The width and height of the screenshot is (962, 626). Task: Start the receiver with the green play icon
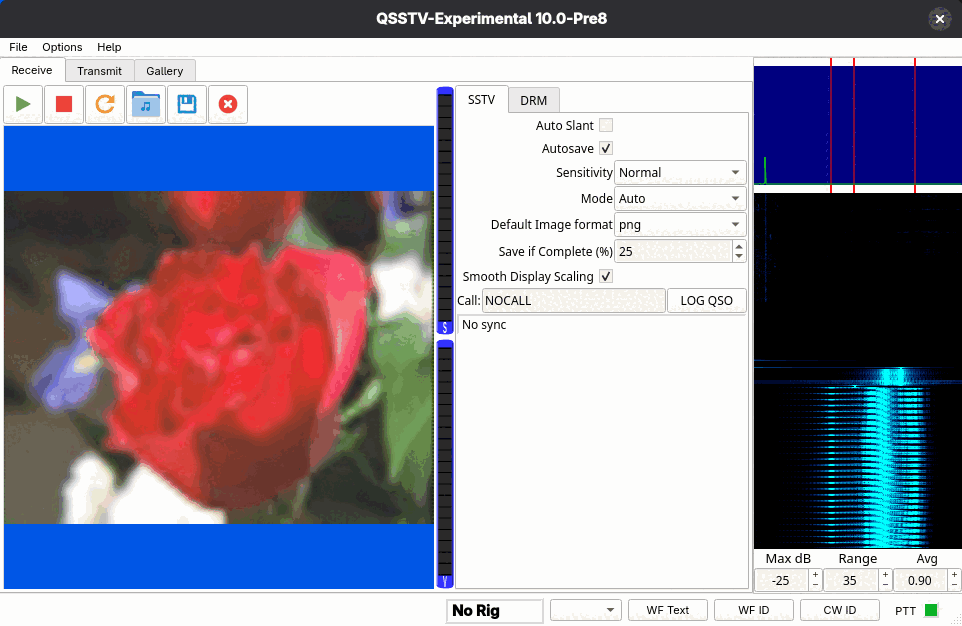click(x=23, y=104)
